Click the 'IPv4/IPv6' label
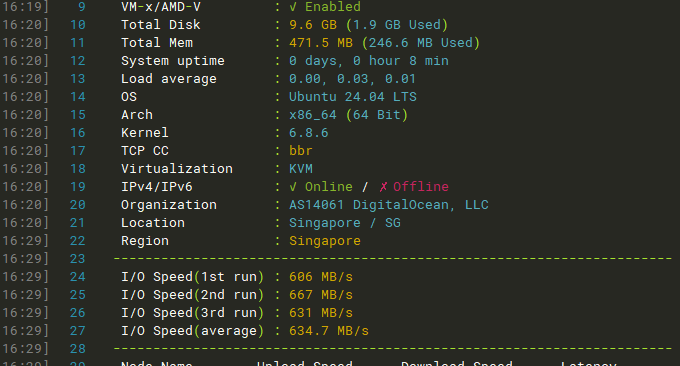This screenshot has height=366, width=680. click(x=157, y=186)
